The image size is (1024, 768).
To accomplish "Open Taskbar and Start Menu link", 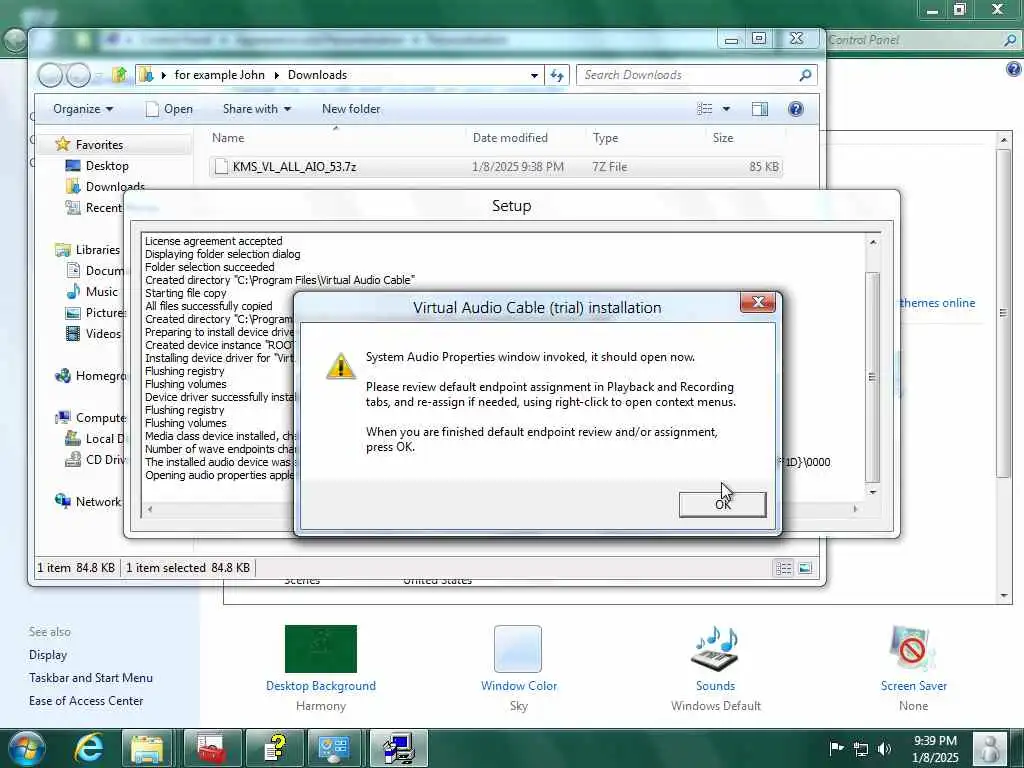I will pos(91,678).
